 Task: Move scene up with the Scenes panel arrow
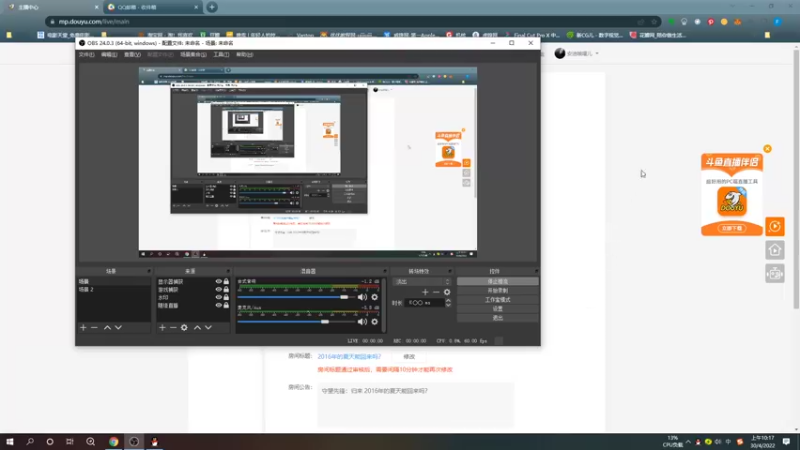pos(107,328)
